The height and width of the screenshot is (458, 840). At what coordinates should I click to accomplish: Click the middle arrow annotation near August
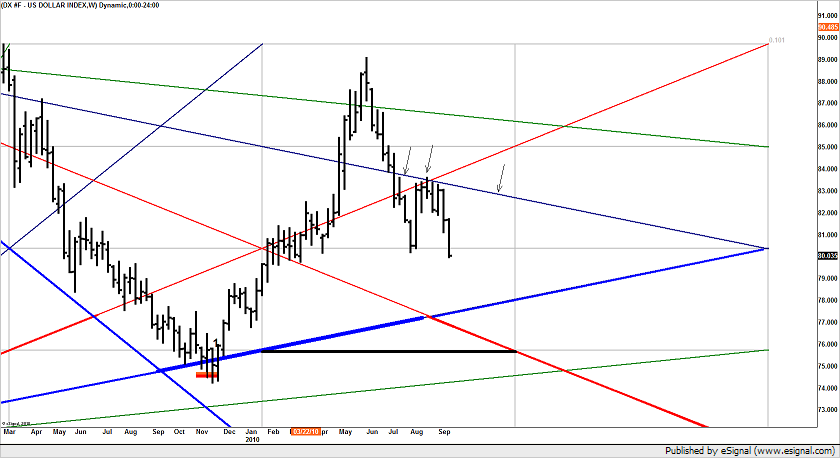[429, 159]
